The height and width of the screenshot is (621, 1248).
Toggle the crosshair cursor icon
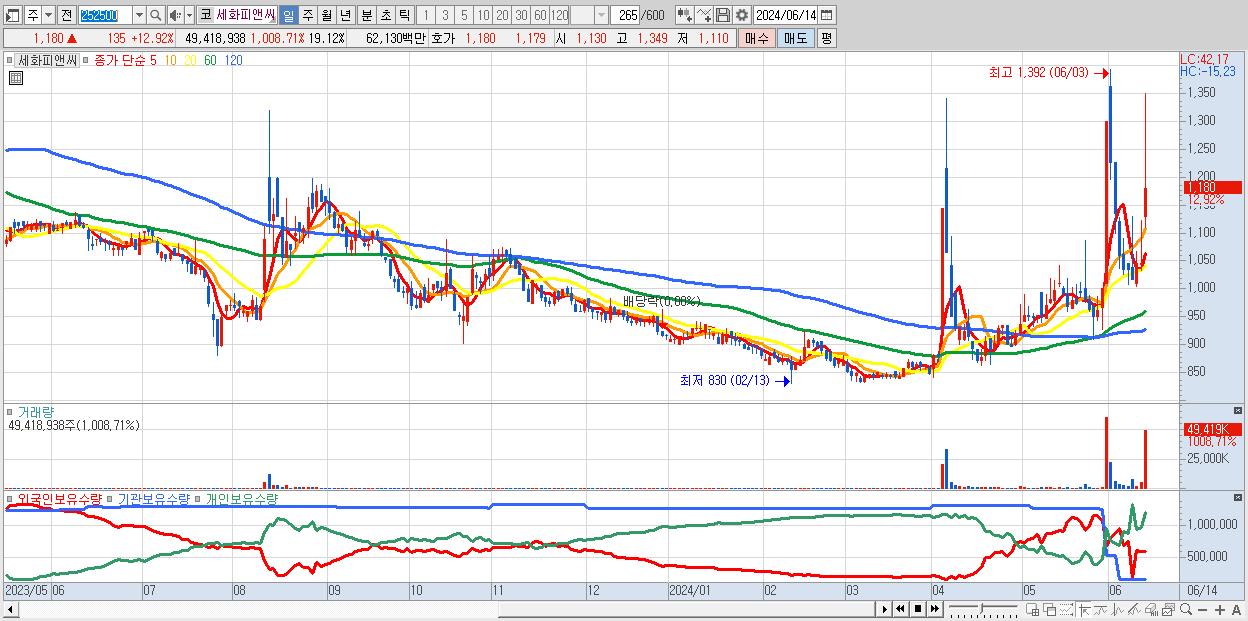click(1084, 609)
